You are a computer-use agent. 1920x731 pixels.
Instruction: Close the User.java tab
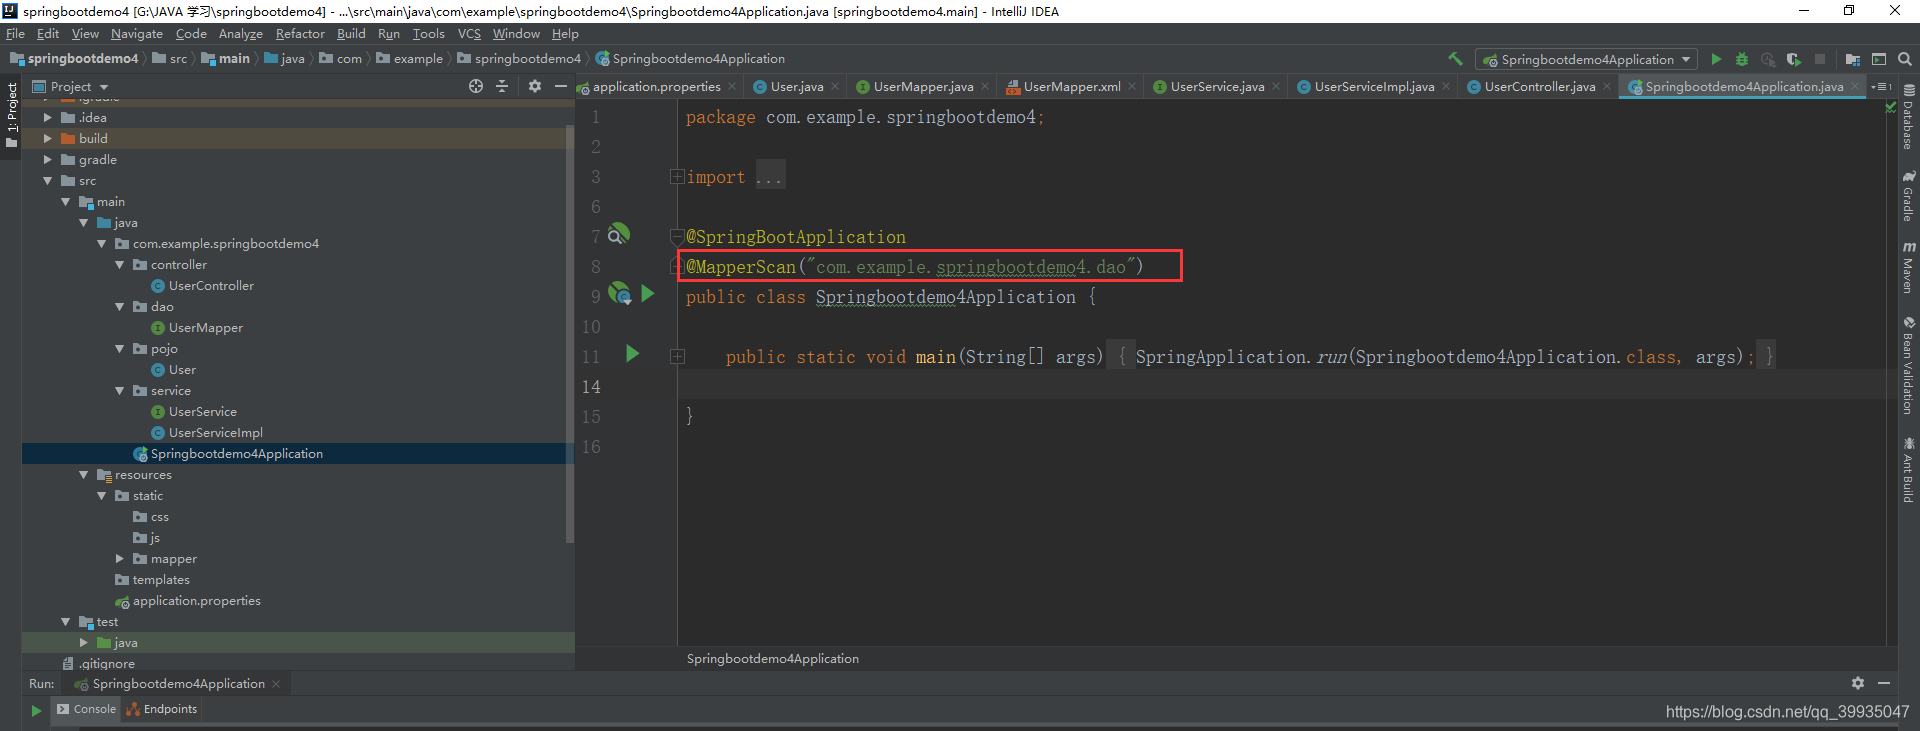tap(835, 87)
